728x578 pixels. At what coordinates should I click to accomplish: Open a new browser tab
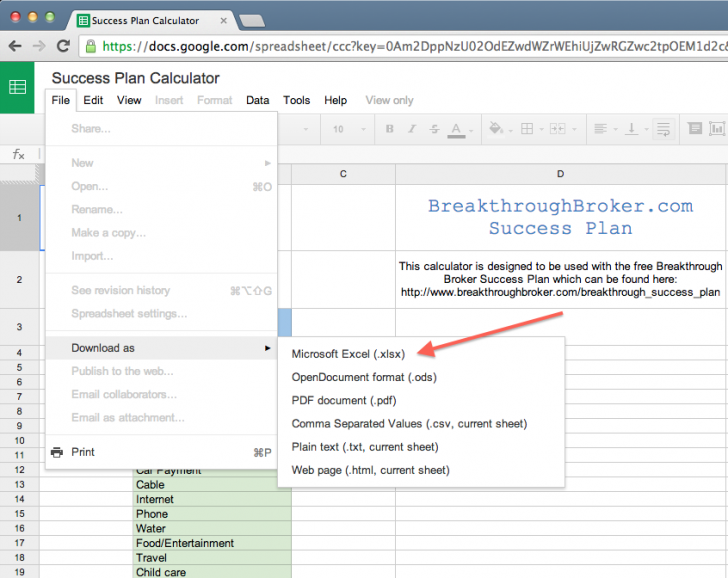252,21
